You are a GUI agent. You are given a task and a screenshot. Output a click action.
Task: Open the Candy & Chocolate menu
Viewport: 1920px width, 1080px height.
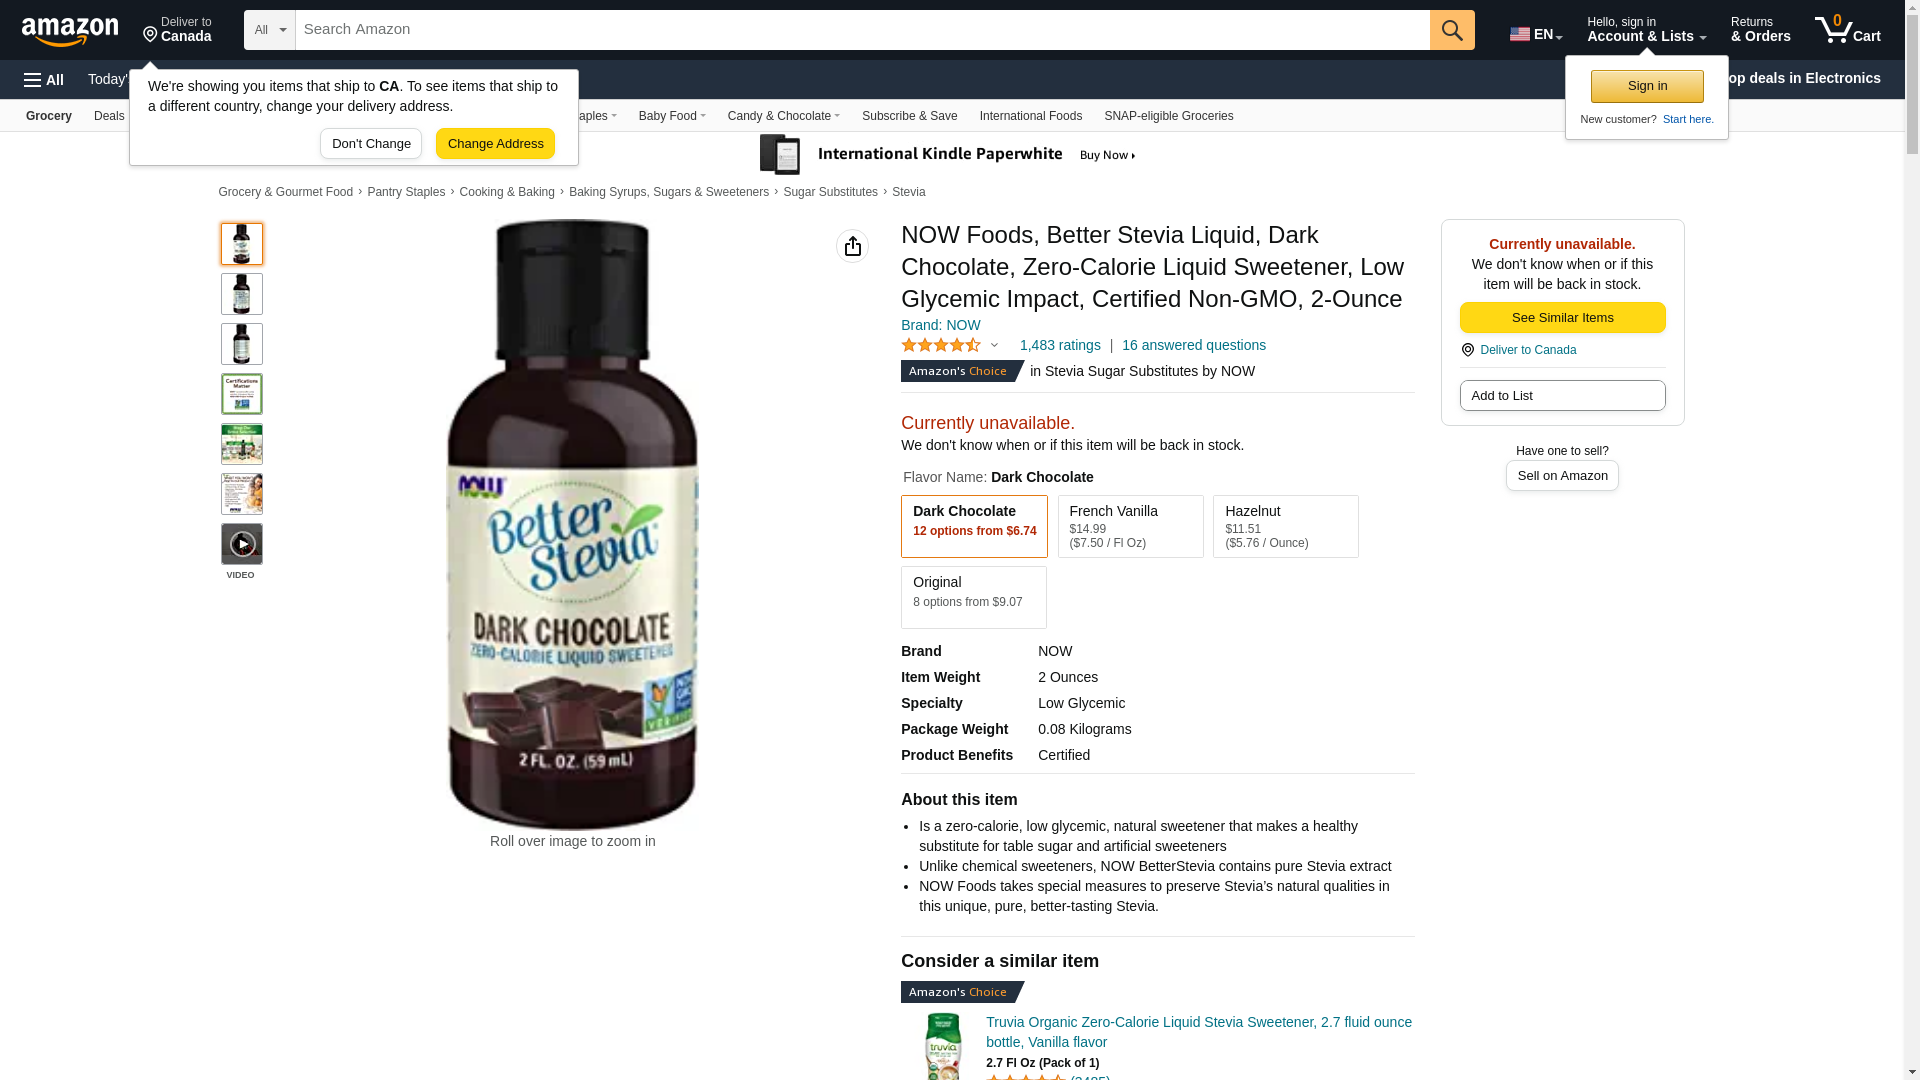point(783,116)
